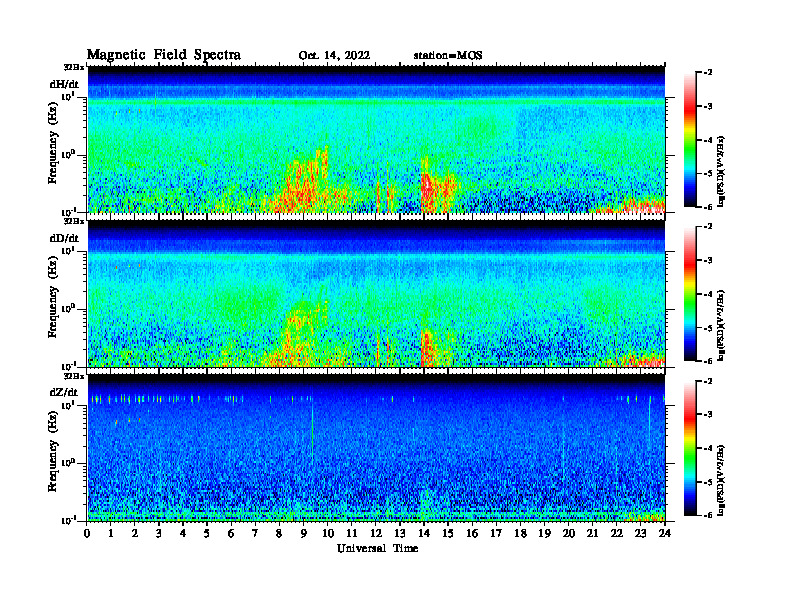This screenshot has height=612, width=792.
Task: Click hour "6" tick label on time axis
Action: pos(231,533)
